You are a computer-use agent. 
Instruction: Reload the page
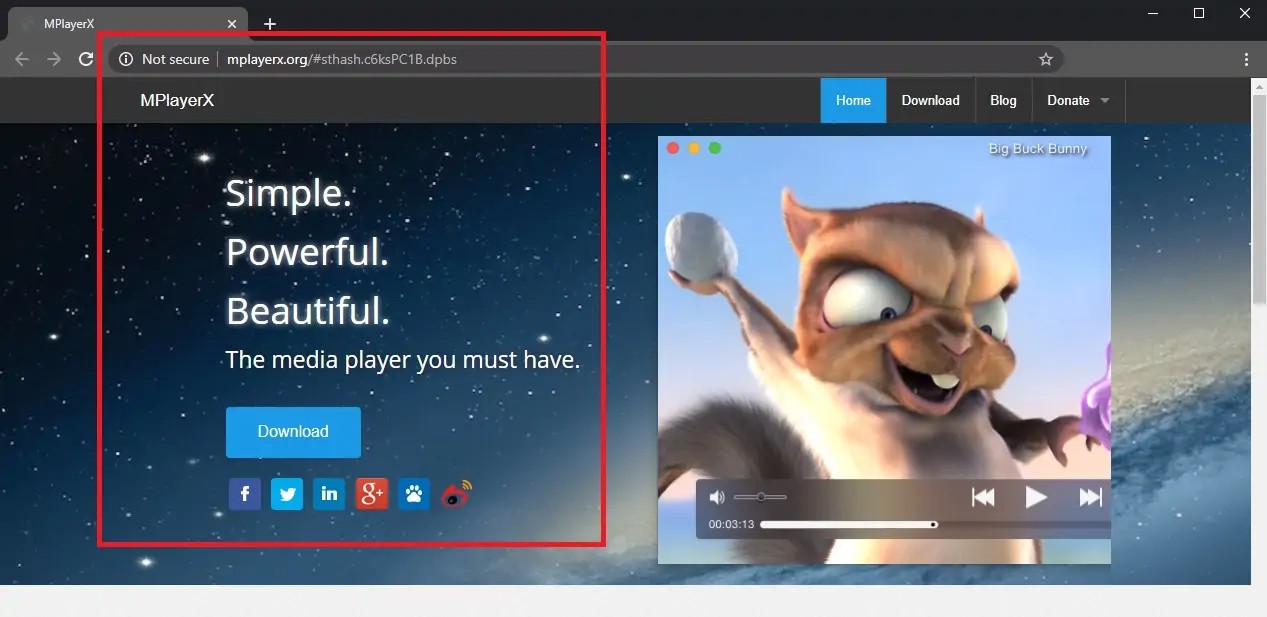tap(86, 59)
